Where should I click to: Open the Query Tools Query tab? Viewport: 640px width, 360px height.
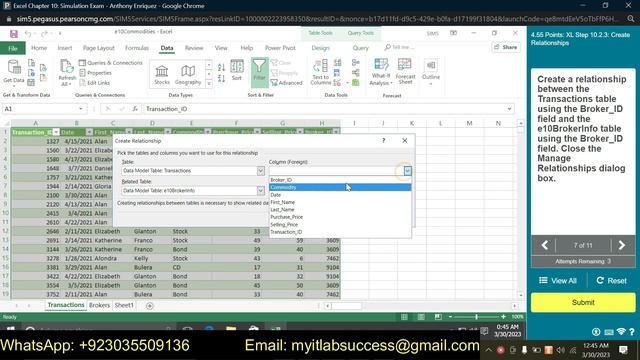click(360, 48)
